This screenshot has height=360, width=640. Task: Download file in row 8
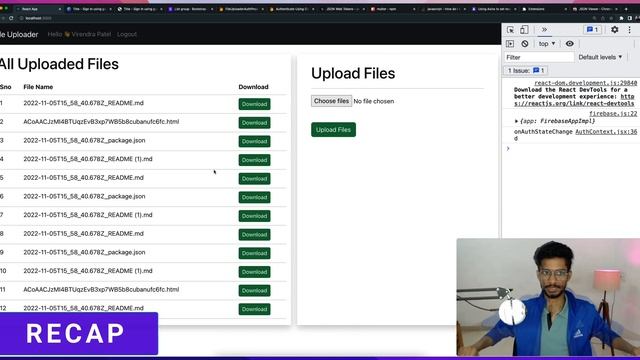pyautogui.click(x=254, y=235)
